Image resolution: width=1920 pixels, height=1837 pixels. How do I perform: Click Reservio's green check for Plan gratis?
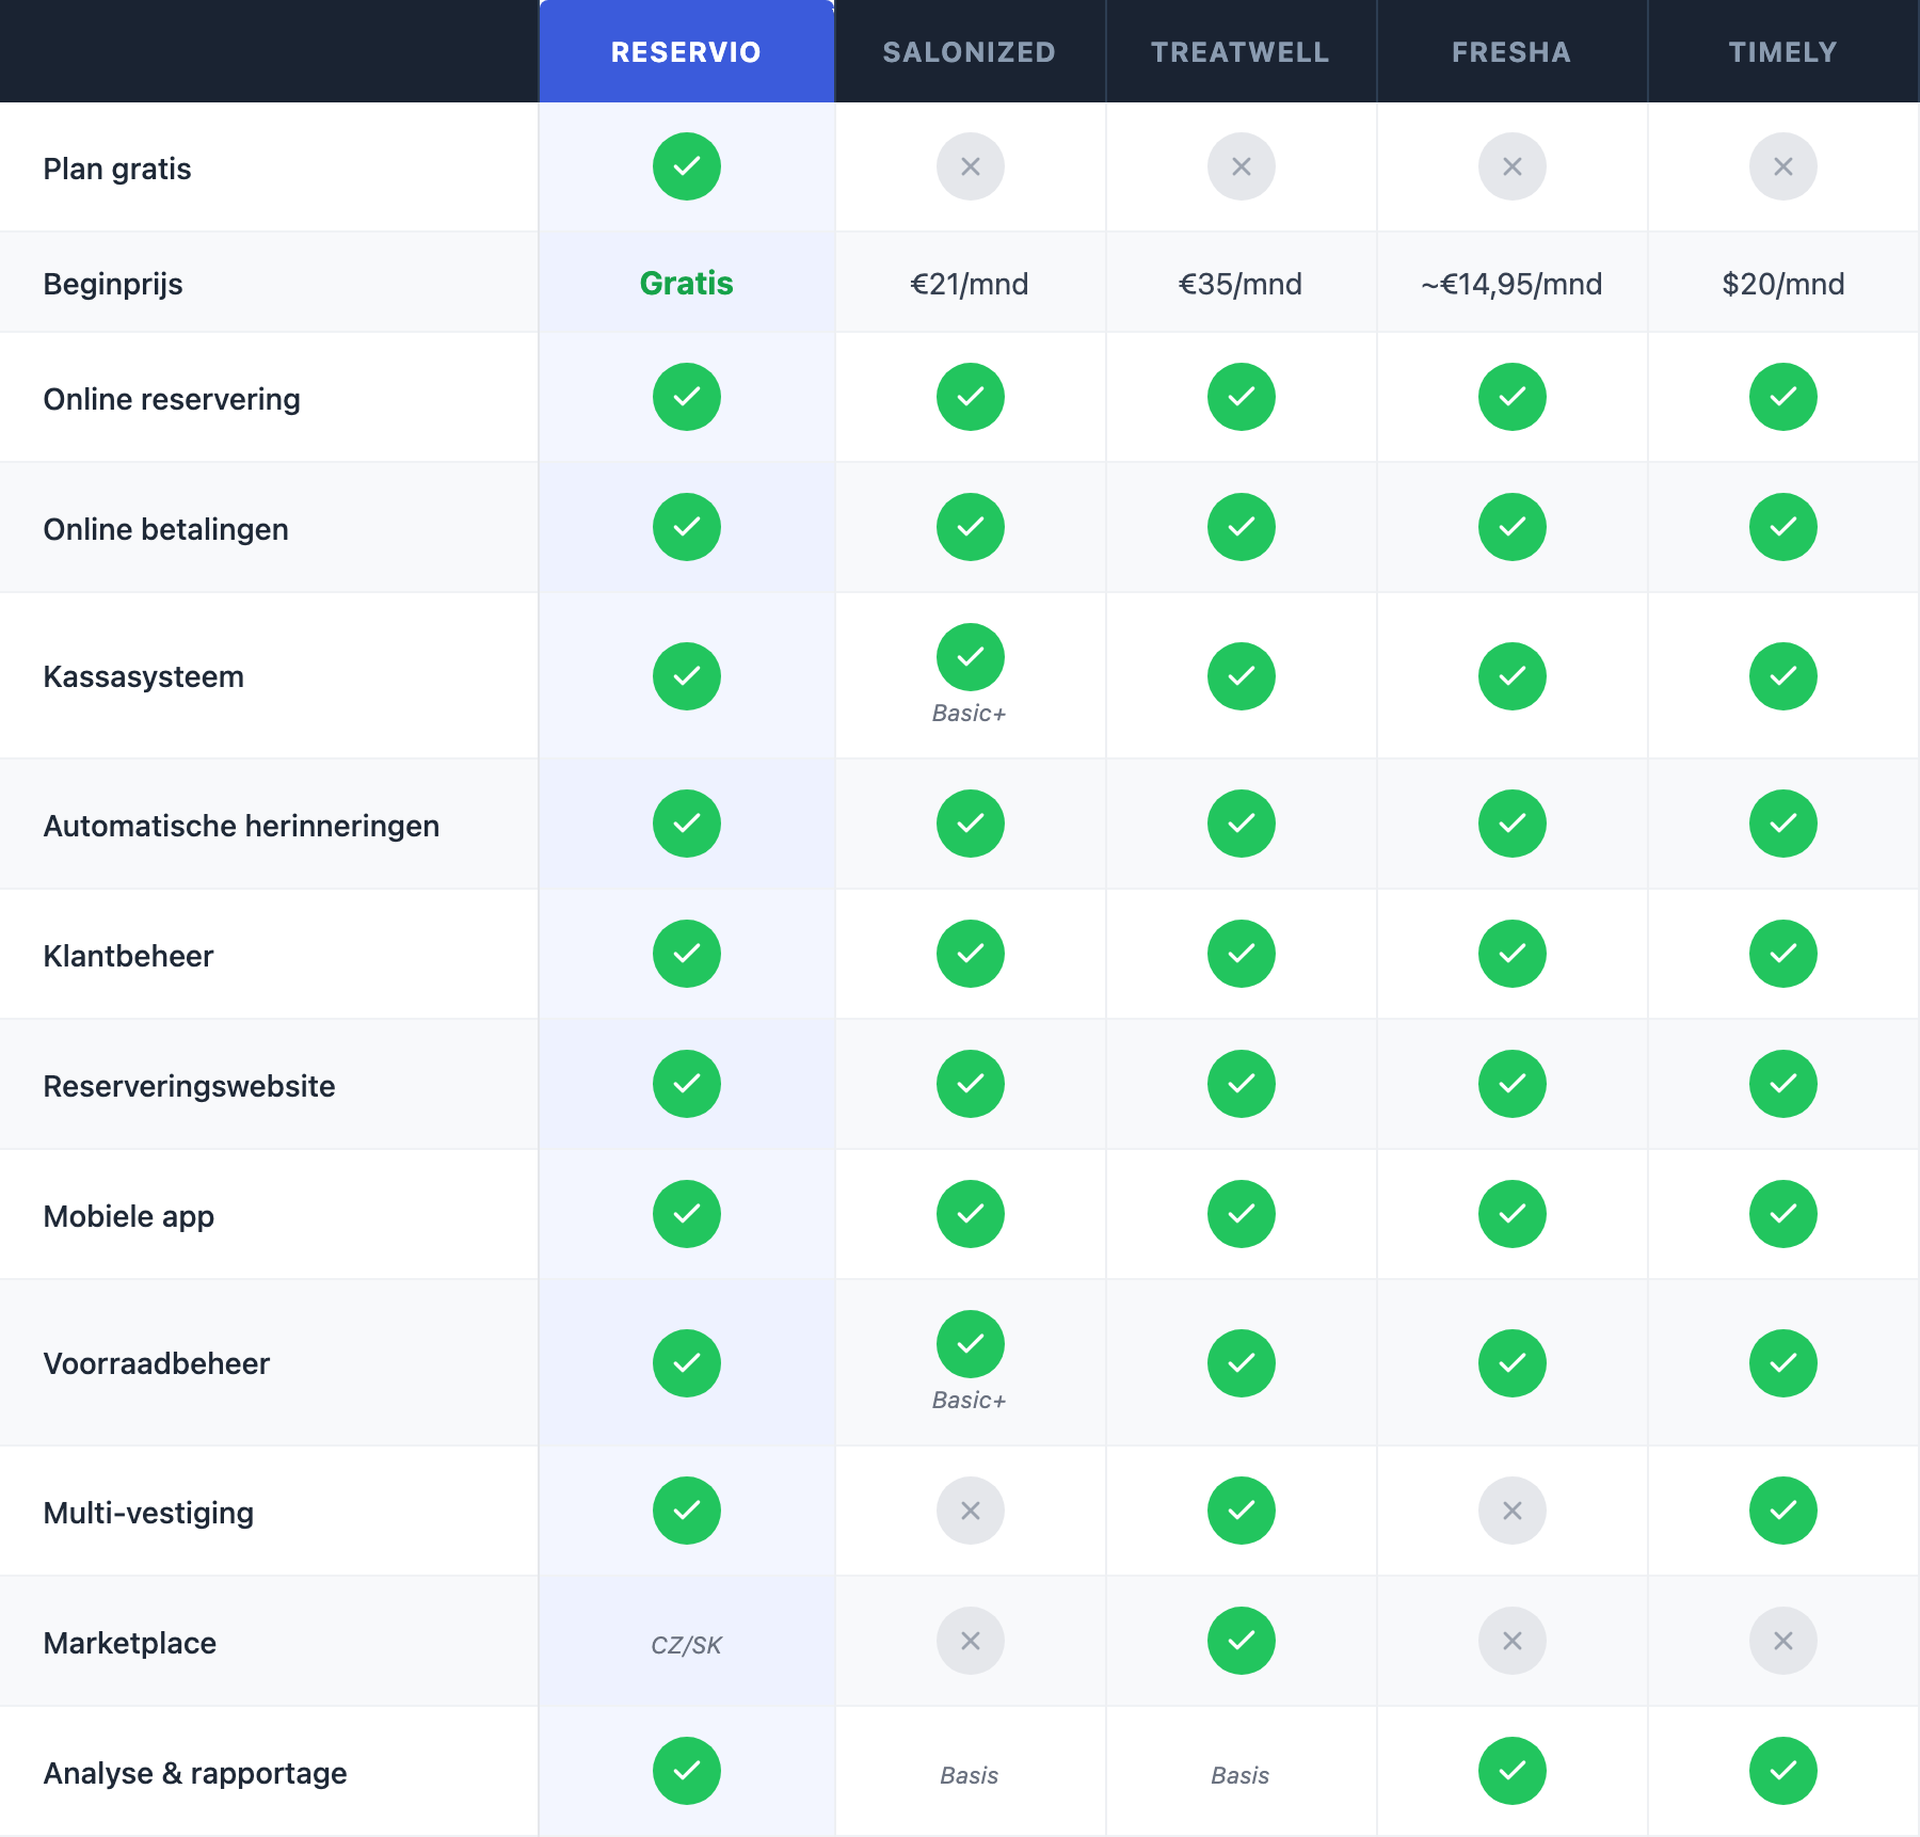click(687, 166)
